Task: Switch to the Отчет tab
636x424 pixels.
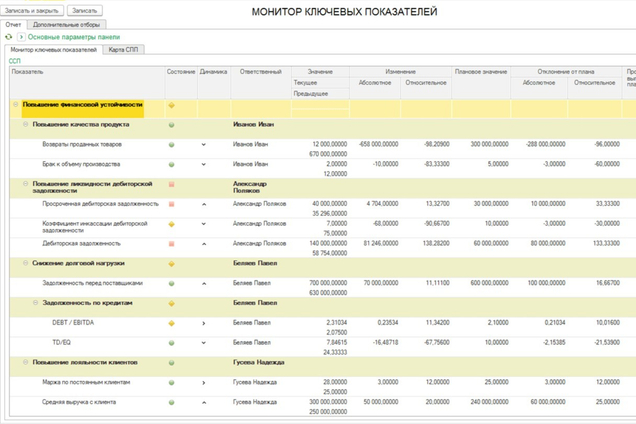Action: click(13, 25)
